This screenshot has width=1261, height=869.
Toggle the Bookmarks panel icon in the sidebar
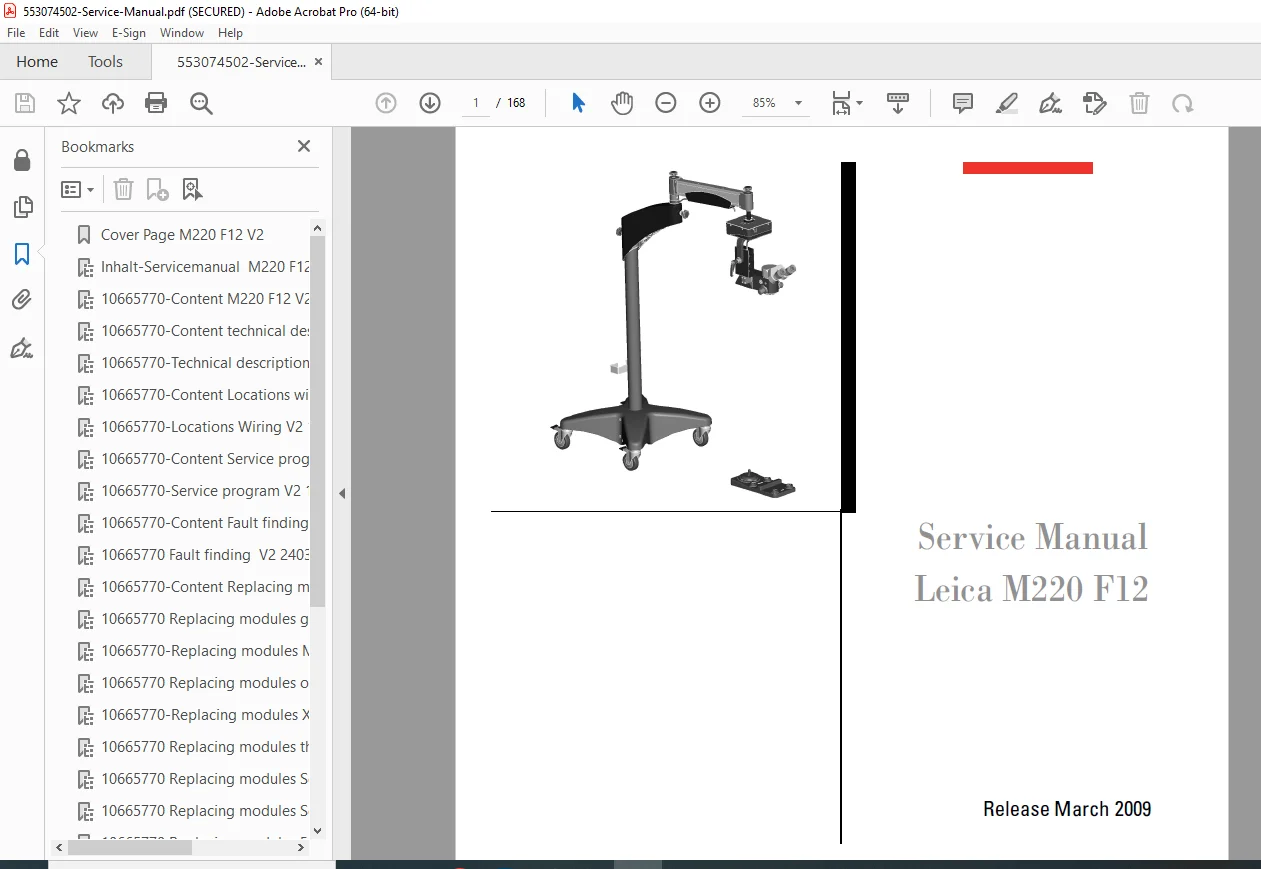22,254
